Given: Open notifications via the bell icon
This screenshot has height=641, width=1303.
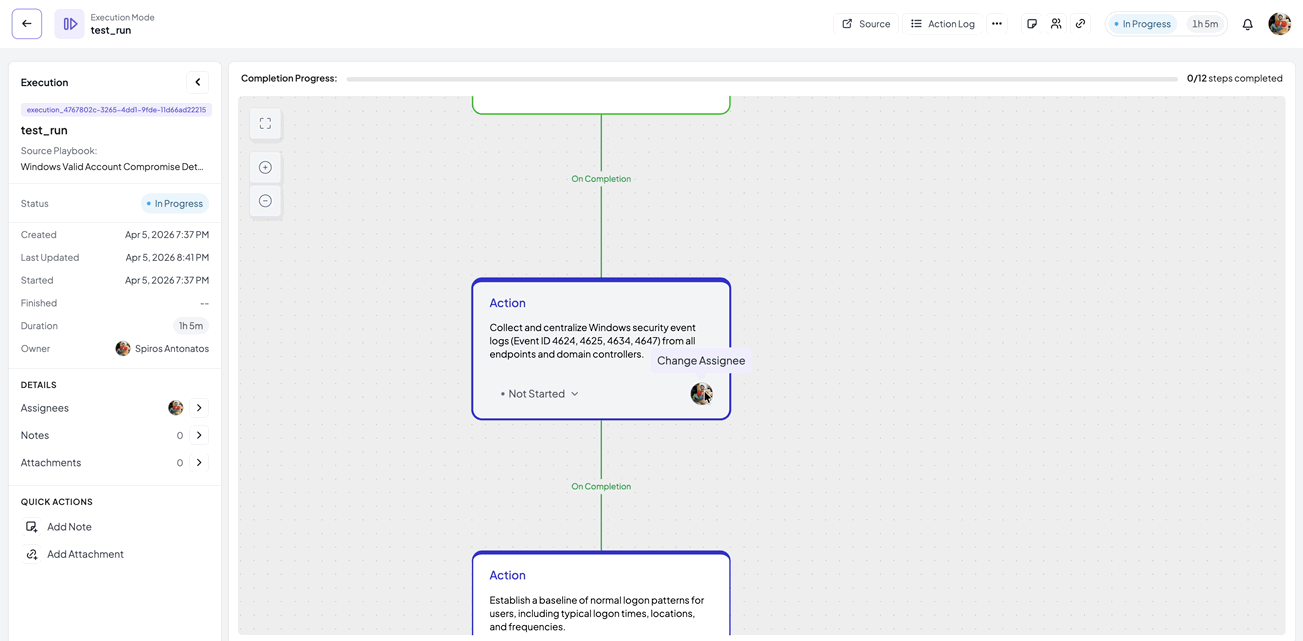Looking at the screenshot, I should point(1247,23).
